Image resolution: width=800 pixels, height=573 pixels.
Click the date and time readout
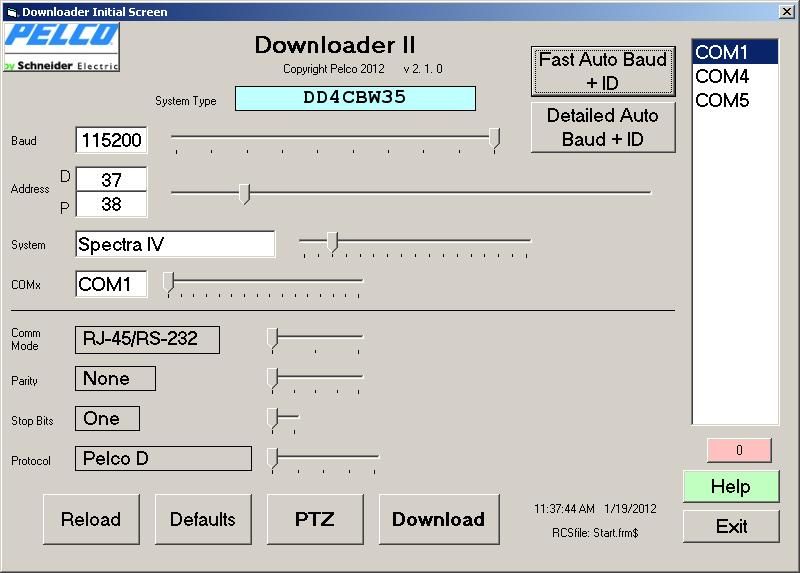(x=595, y=509)
